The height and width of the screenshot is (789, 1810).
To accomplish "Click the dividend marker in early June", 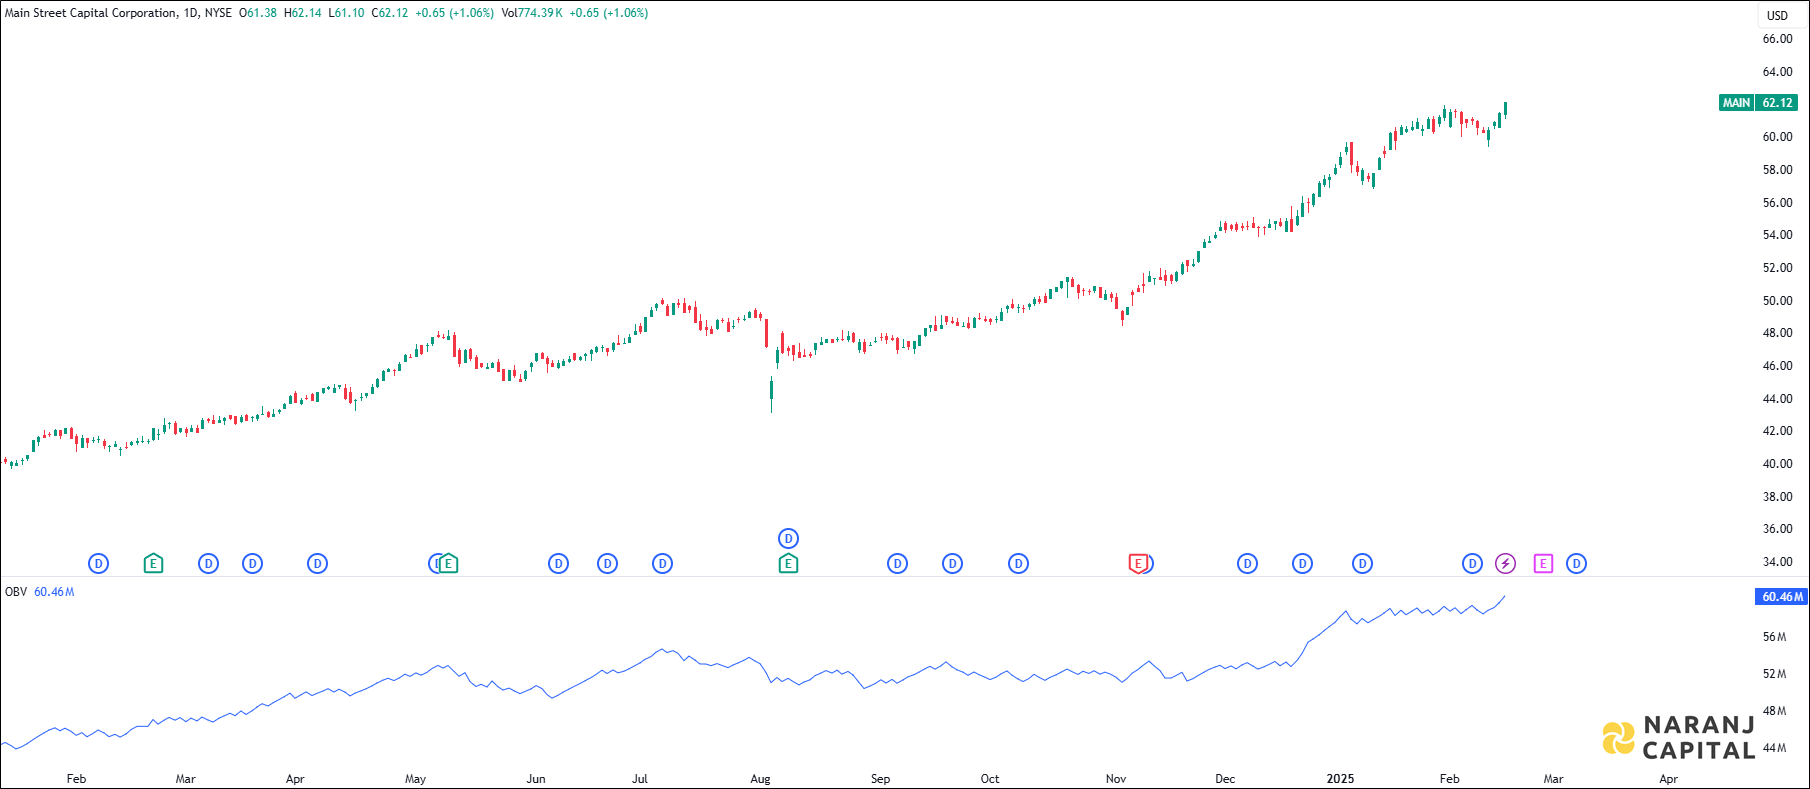I will [558, 564].
